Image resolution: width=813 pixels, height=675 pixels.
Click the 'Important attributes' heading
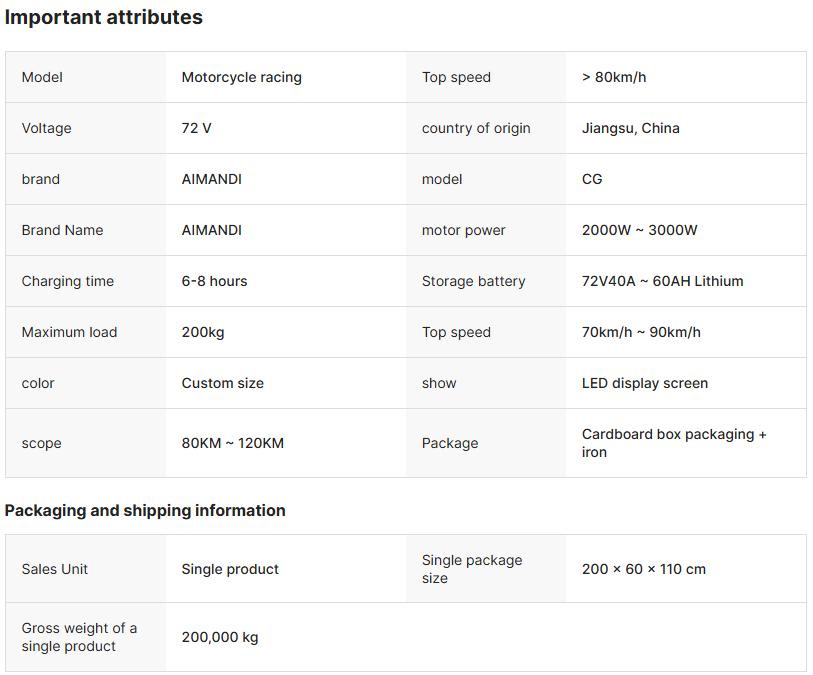pyautogui.click(x=104, y=17)
